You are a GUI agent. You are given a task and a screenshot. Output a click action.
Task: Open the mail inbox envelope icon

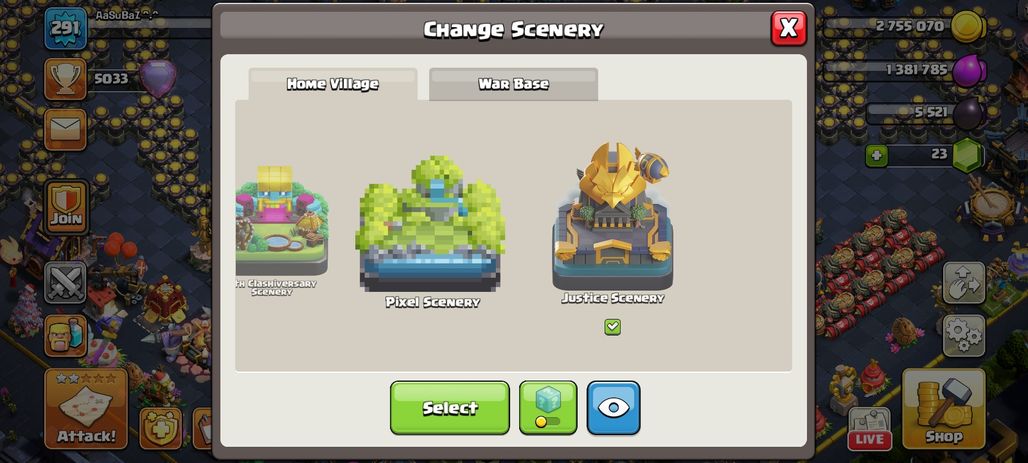click(66, 129)
